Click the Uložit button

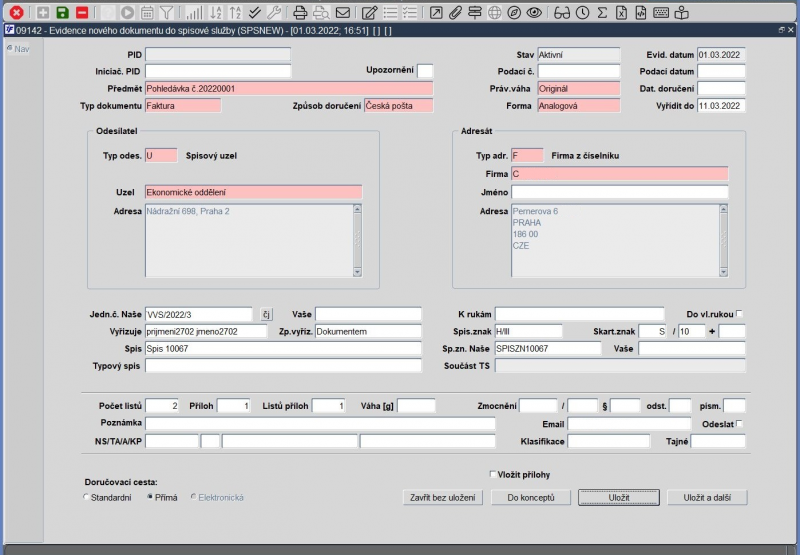click(618, 497)
